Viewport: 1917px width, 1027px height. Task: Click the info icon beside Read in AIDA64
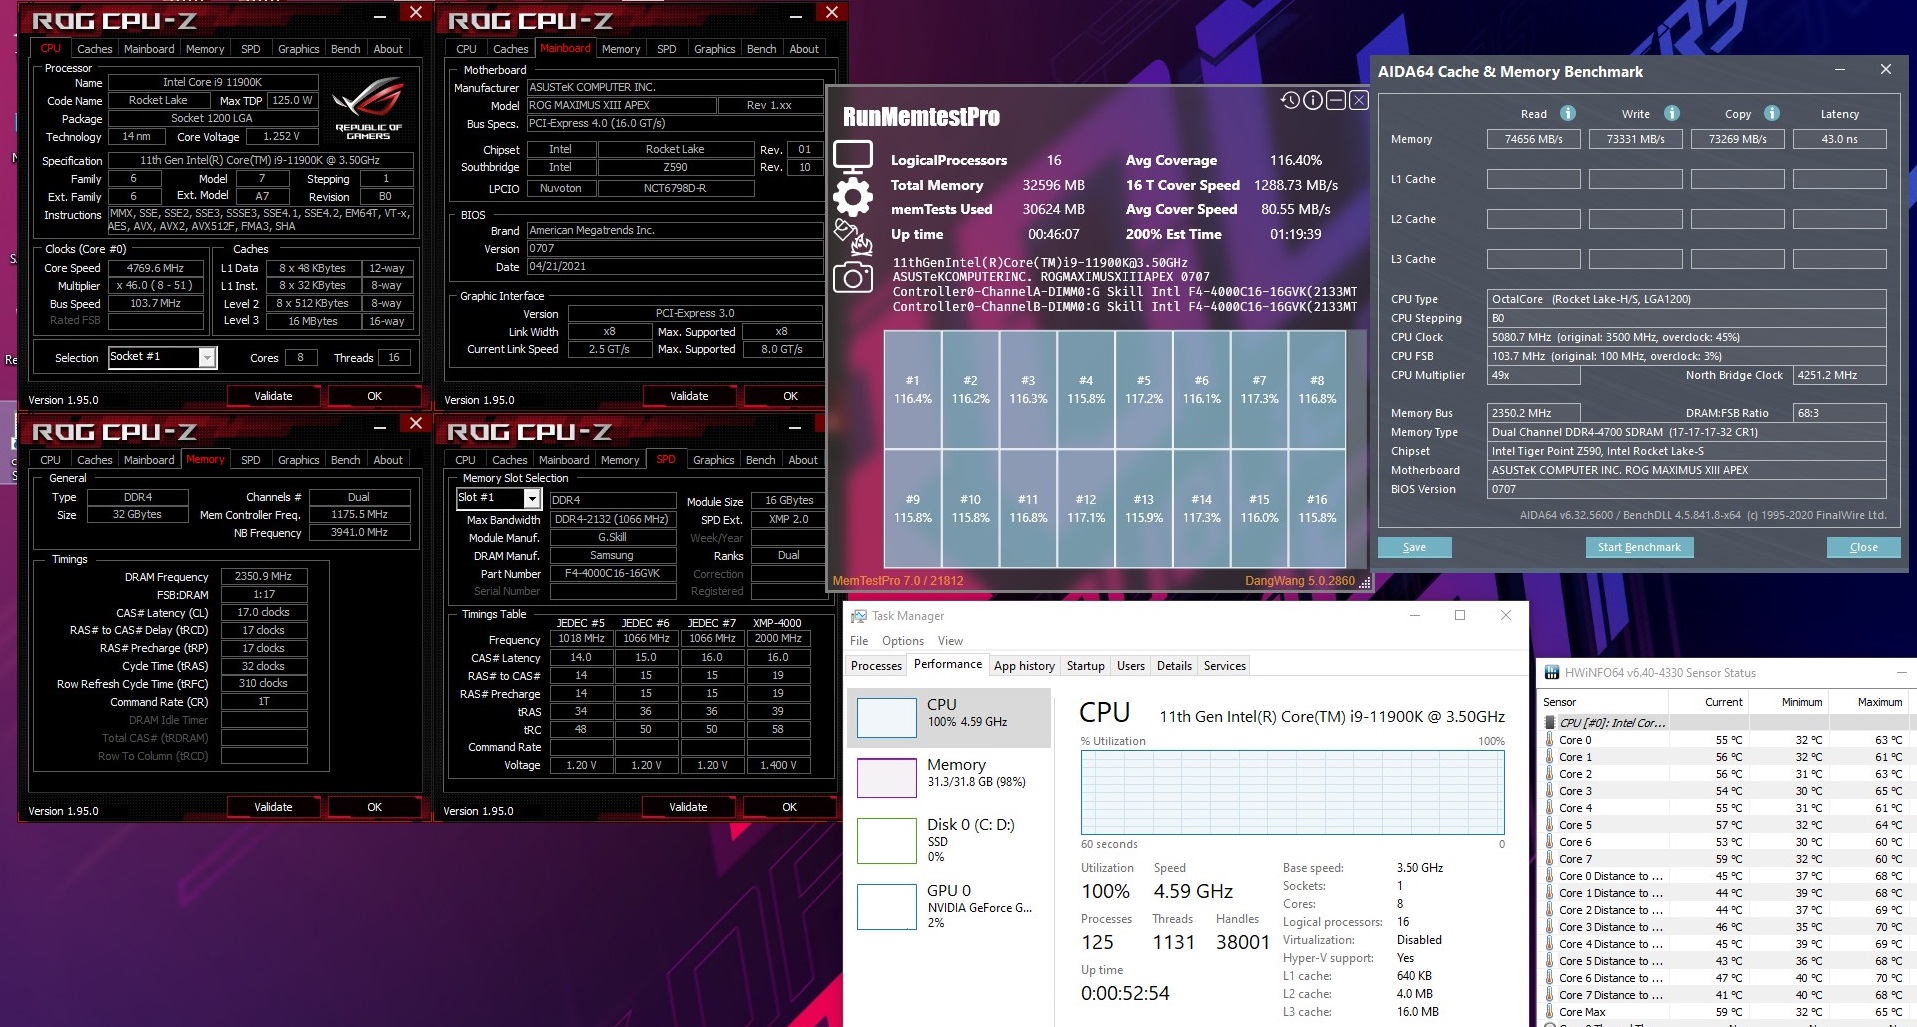[1568, 113]
